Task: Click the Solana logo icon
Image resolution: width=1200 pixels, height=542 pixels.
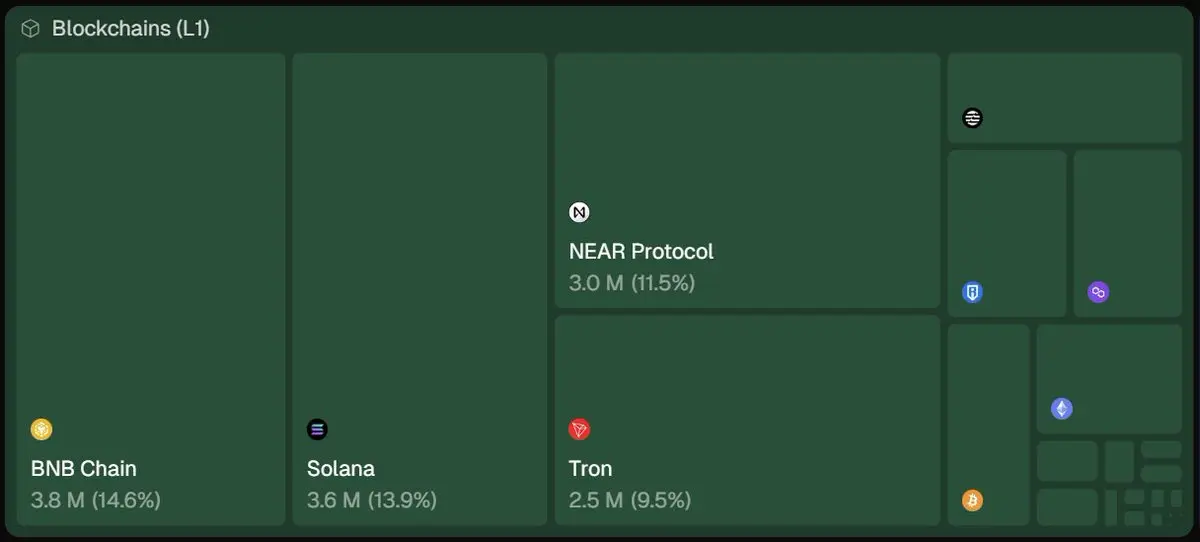Action: [317, 430]
